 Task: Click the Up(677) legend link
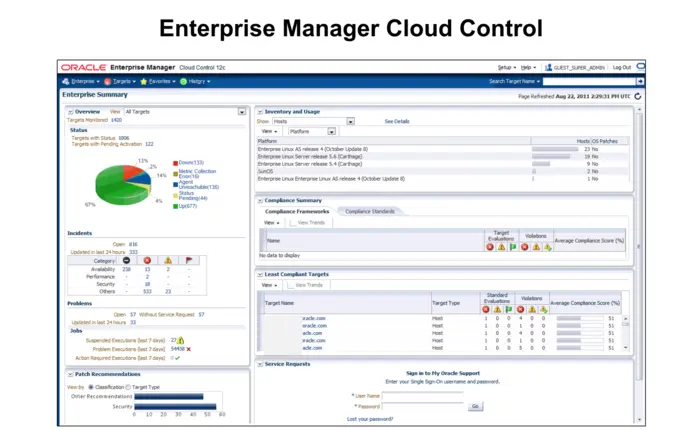coord(188,206)
